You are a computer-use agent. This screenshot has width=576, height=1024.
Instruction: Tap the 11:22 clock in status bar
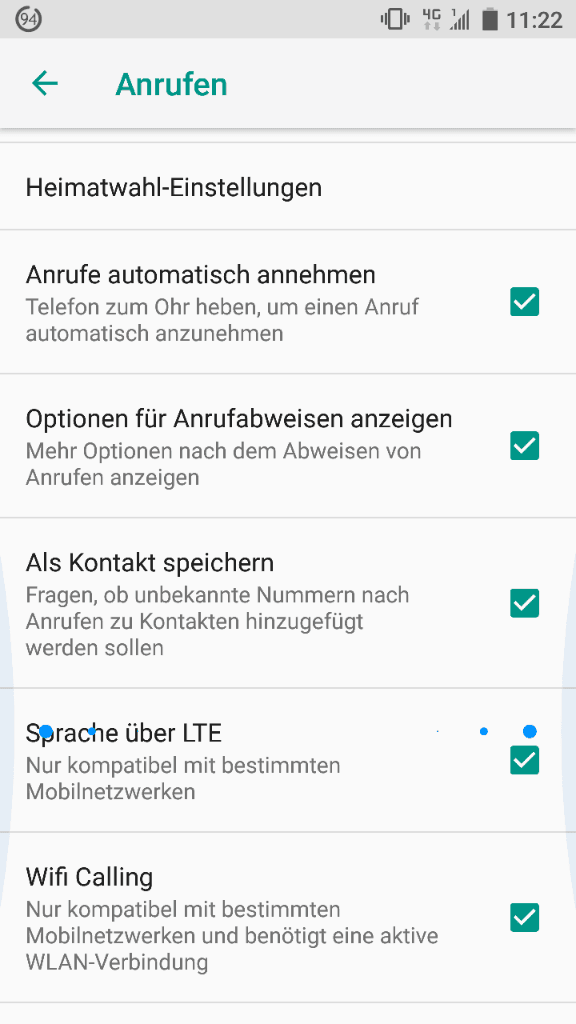[x=534, y=20]
